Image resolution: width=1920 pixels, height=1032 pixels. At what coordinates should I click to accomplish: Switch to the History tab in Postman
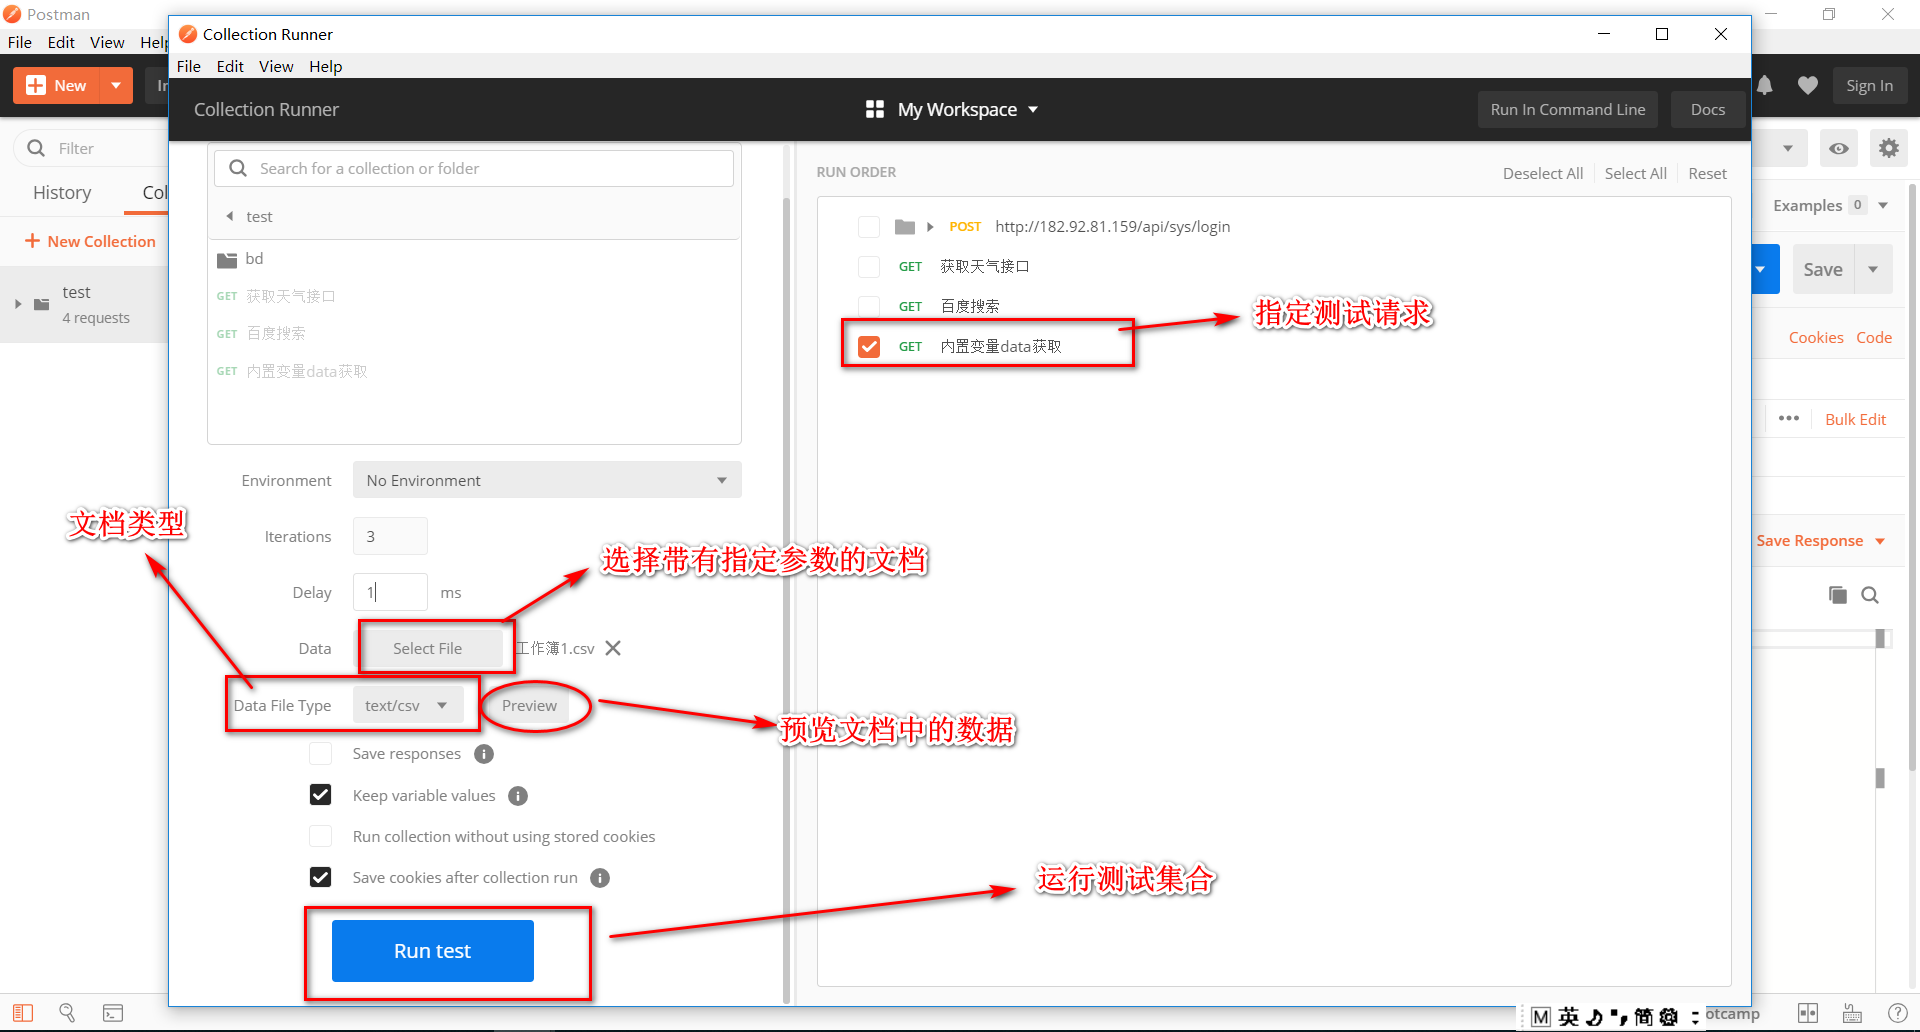(x=62, y=192)
